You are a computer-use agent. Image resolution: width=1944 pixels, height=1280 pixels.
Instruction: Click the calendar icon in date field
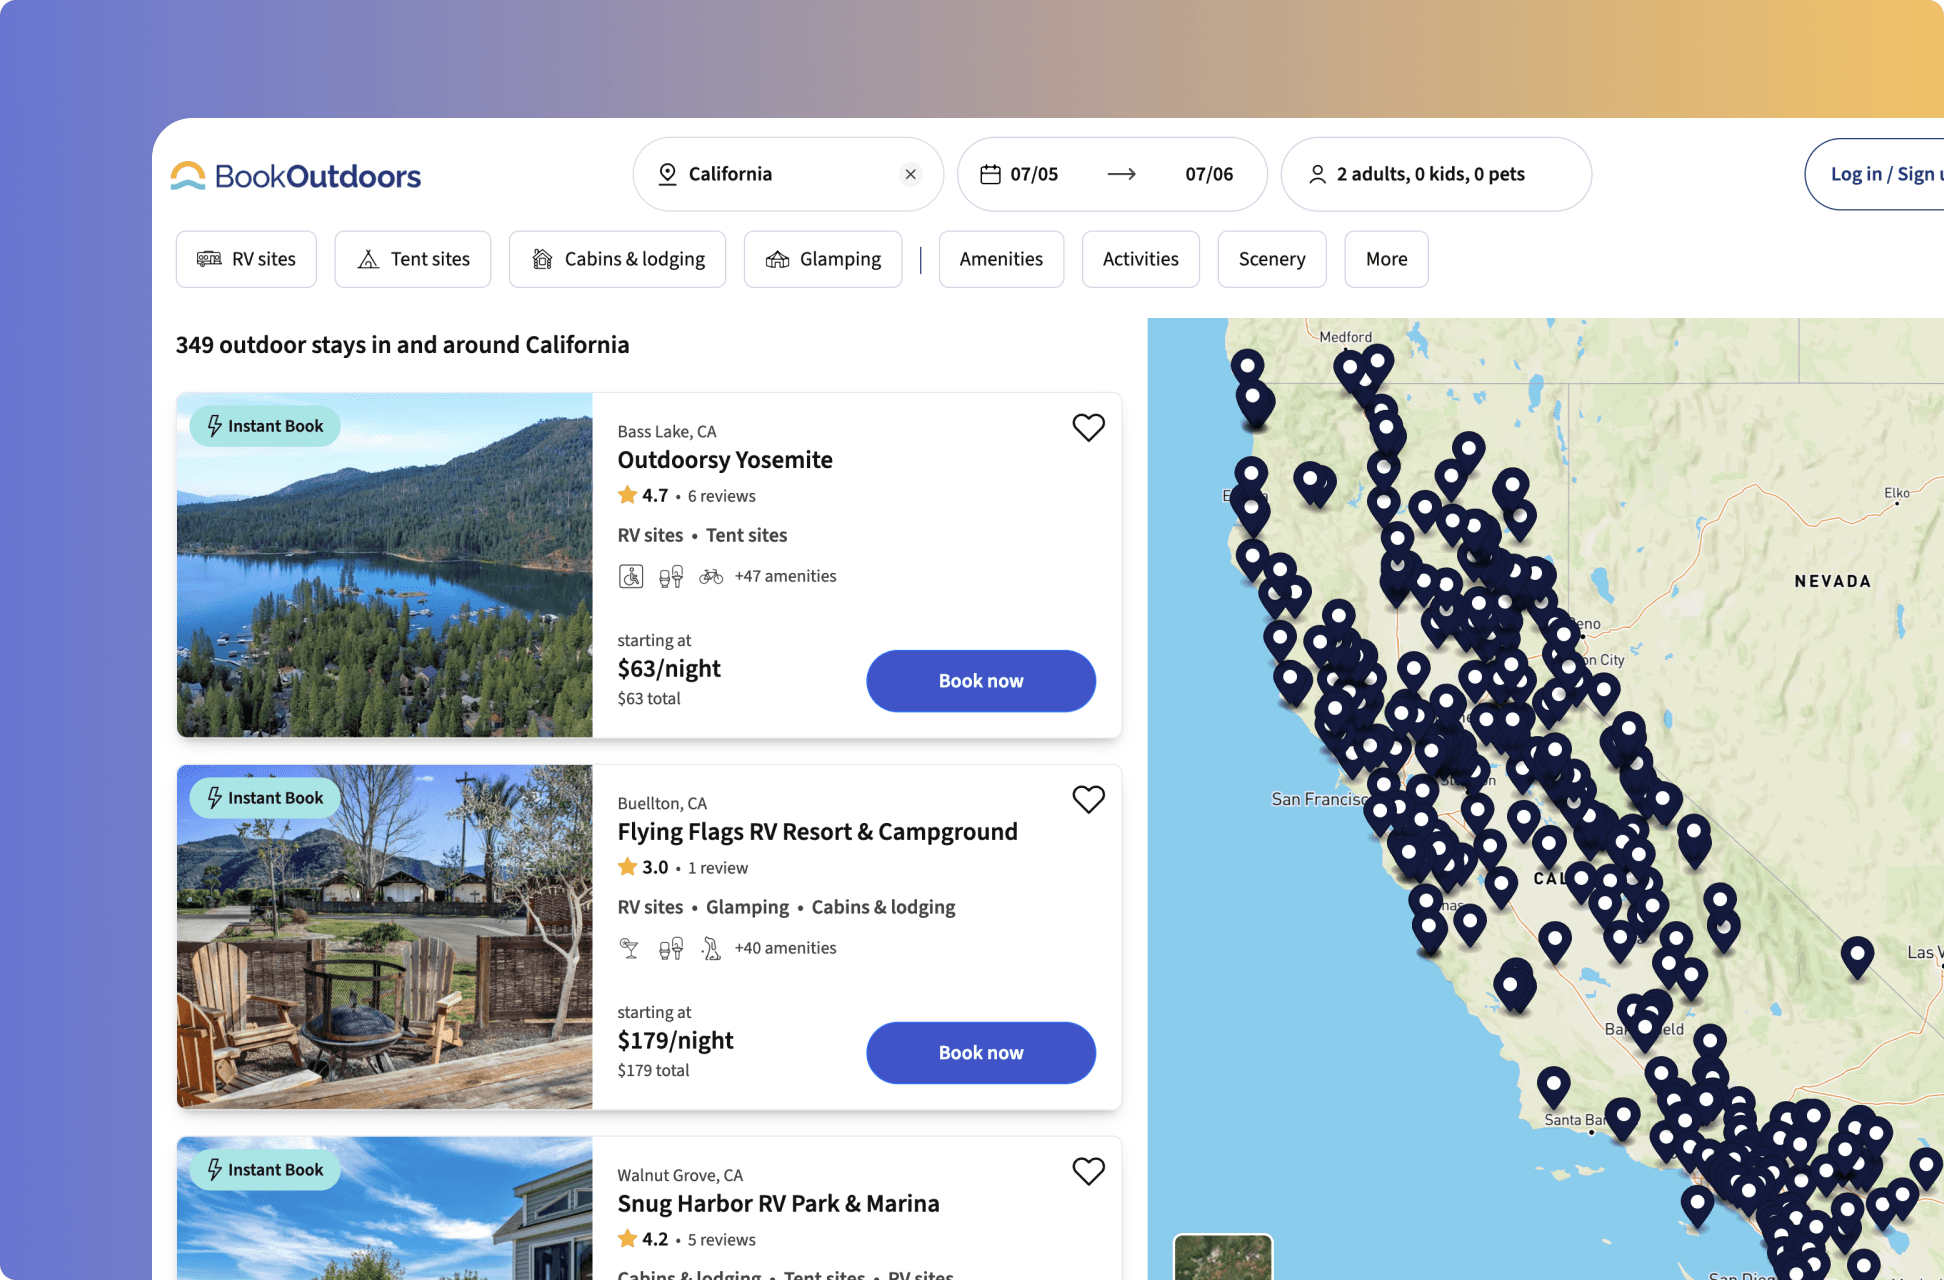tap(990, 174)
